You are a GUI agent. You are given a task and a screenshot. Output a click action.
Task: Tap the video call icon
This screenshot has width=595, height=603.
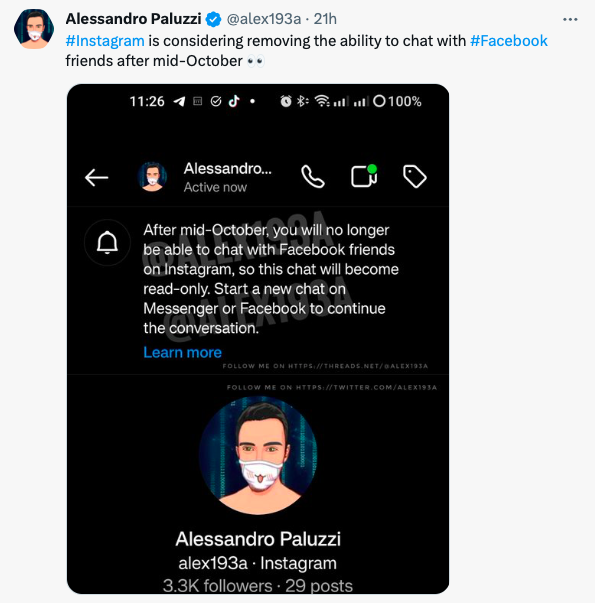pyautogui.click(x=364, y=176)
